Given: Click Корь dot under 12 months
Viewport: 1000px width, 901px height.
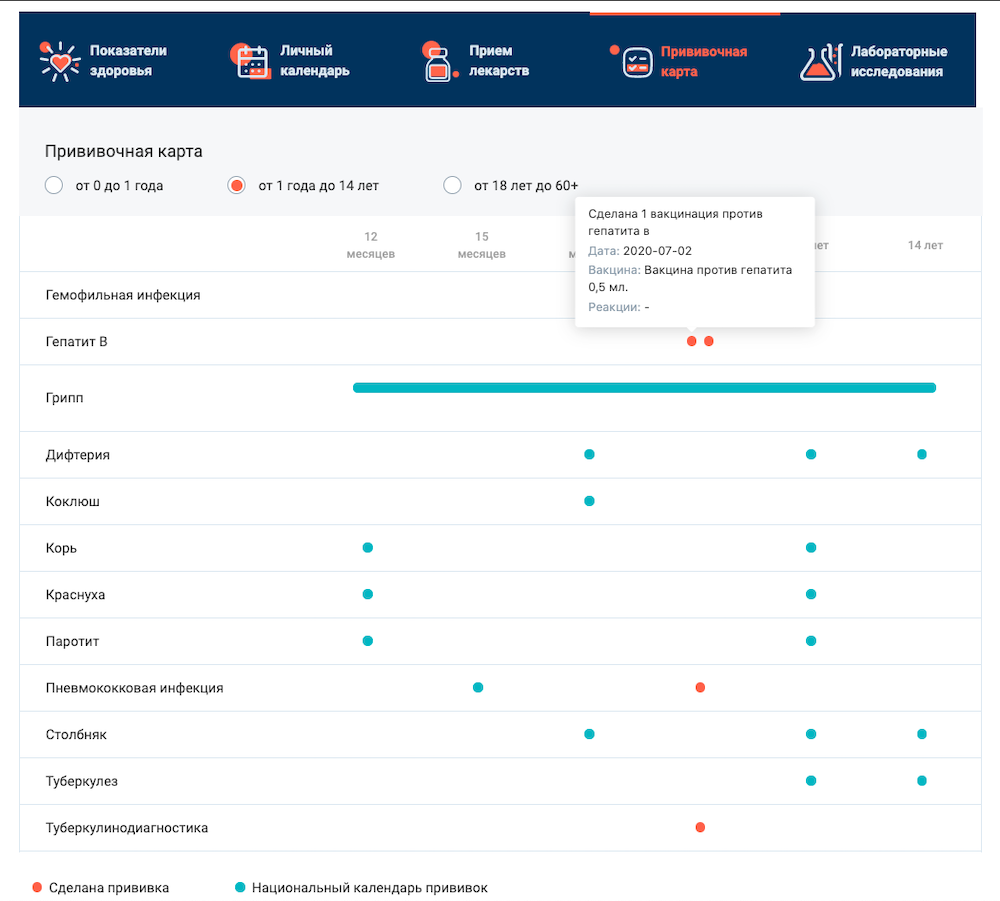Looking at the screenshot, I should pos(368,547).
